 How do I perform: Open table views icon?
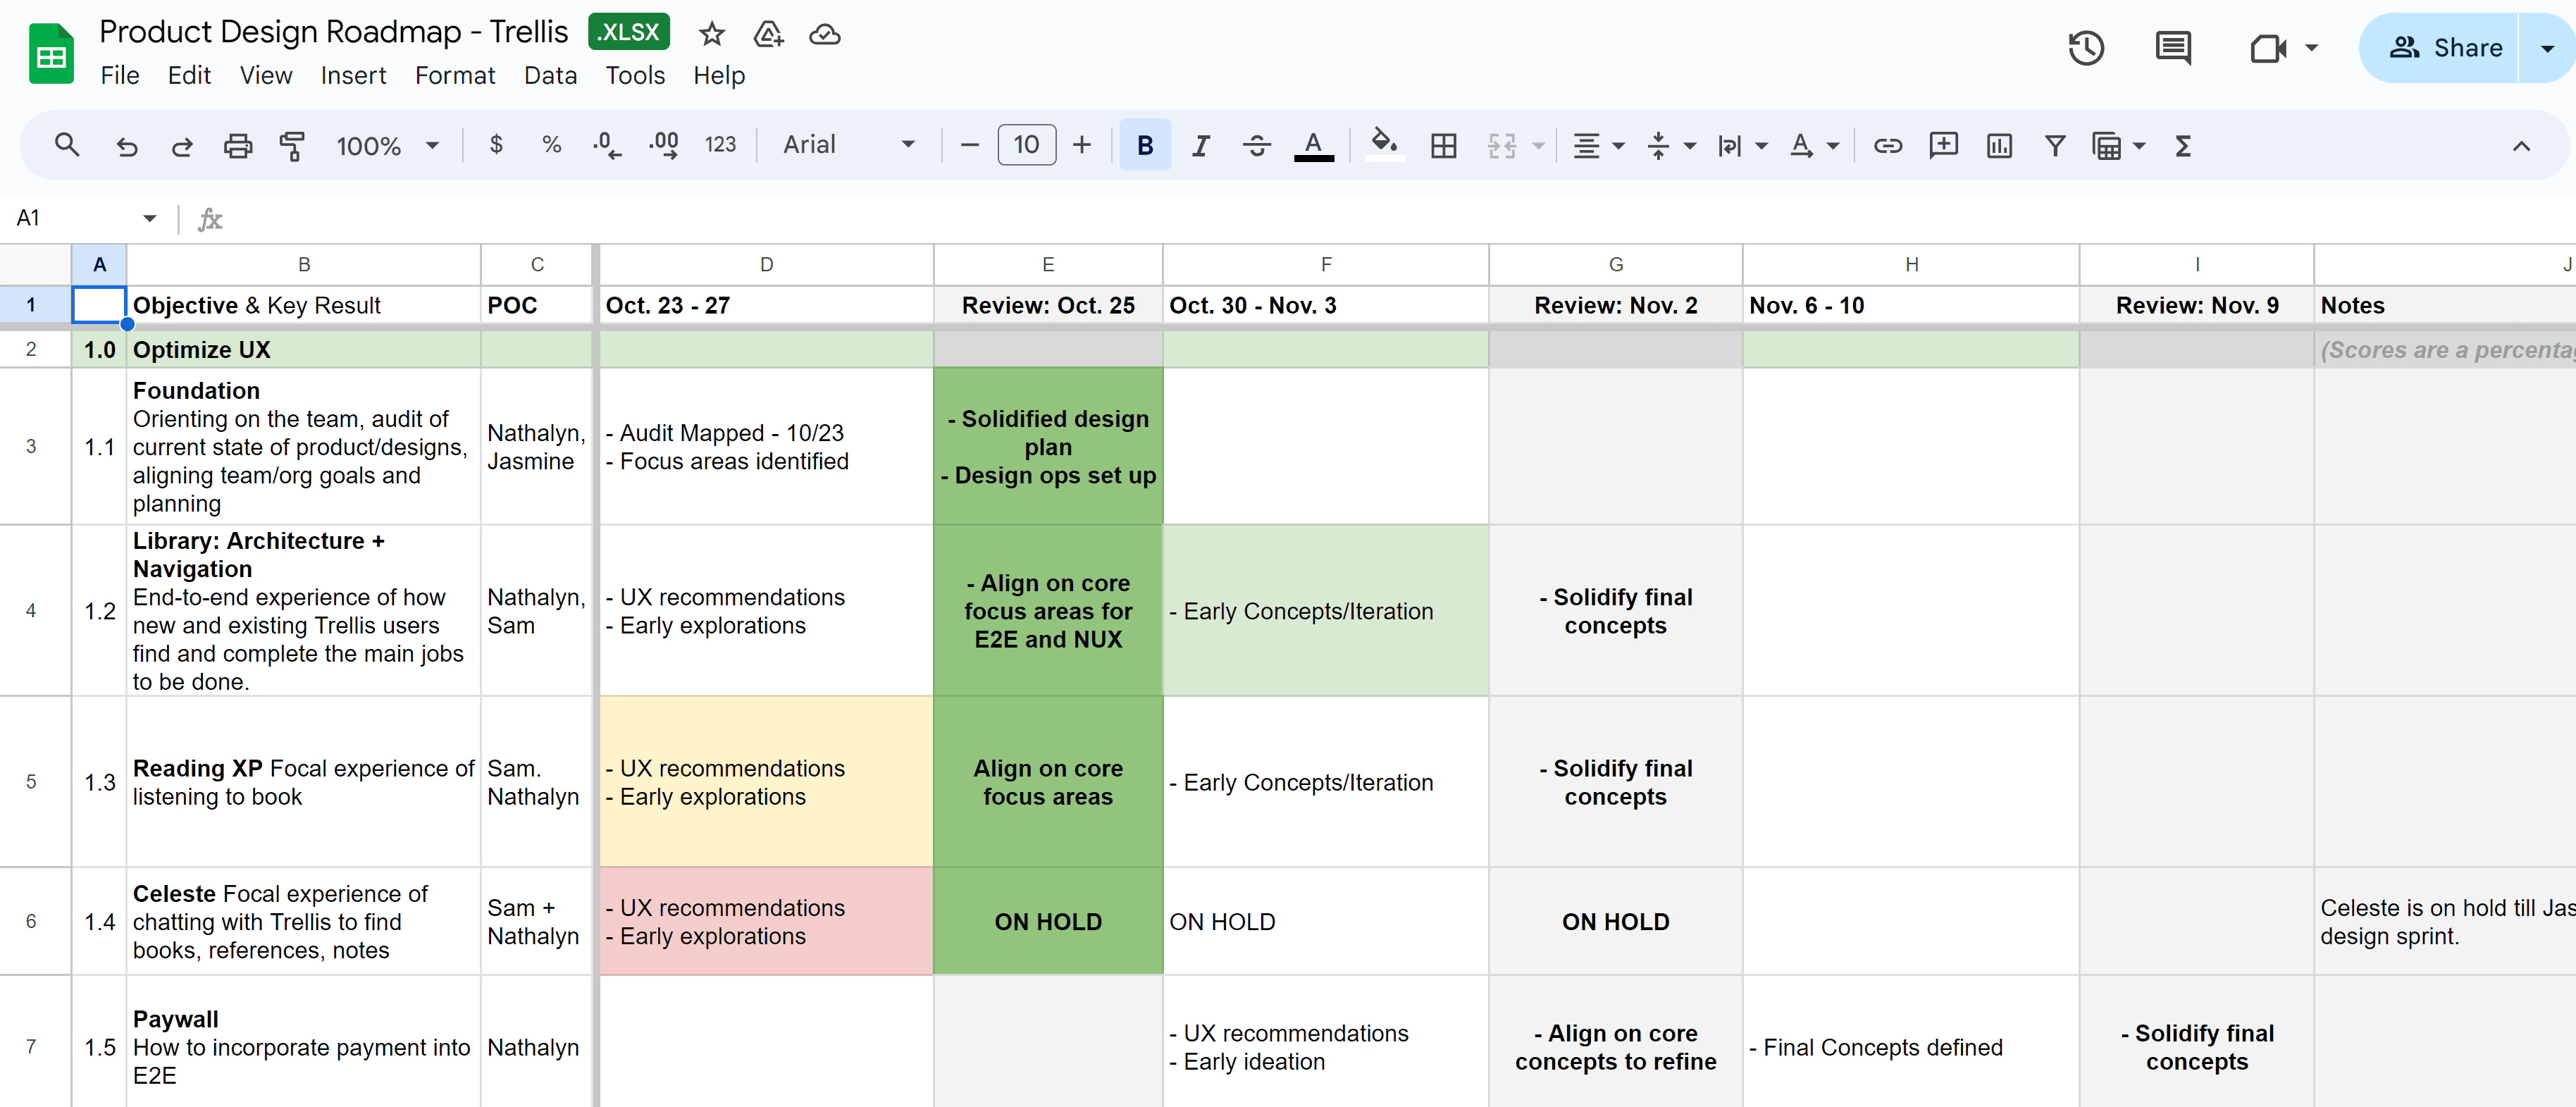2106,146
